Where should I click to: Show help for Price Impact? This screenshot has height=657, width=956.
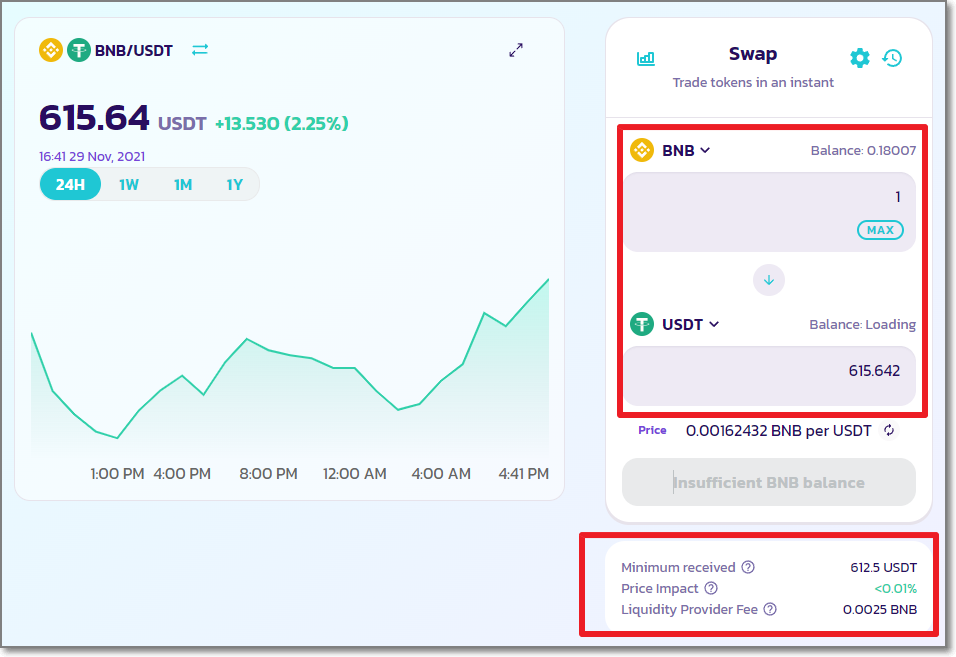tap(711, 588)
